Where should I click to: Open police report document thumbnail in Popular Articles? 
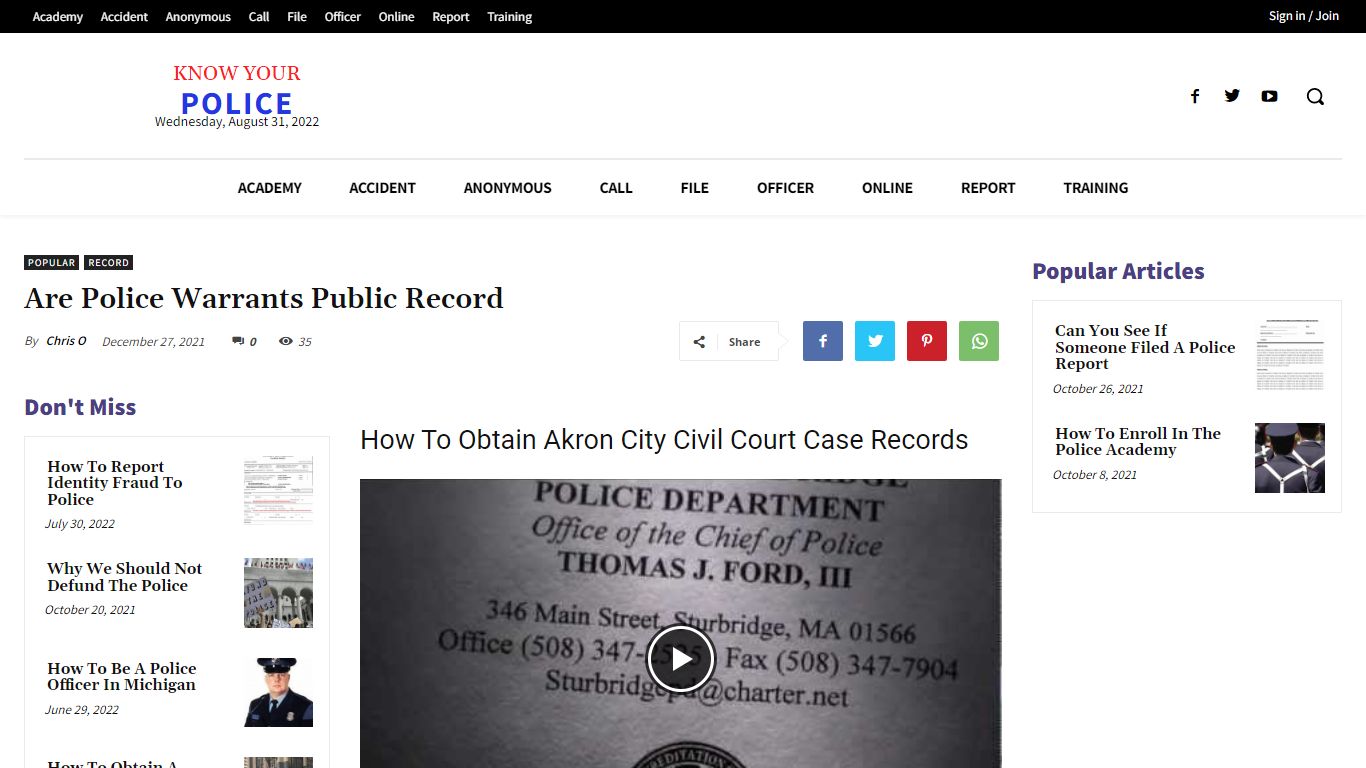[1290, 355]
